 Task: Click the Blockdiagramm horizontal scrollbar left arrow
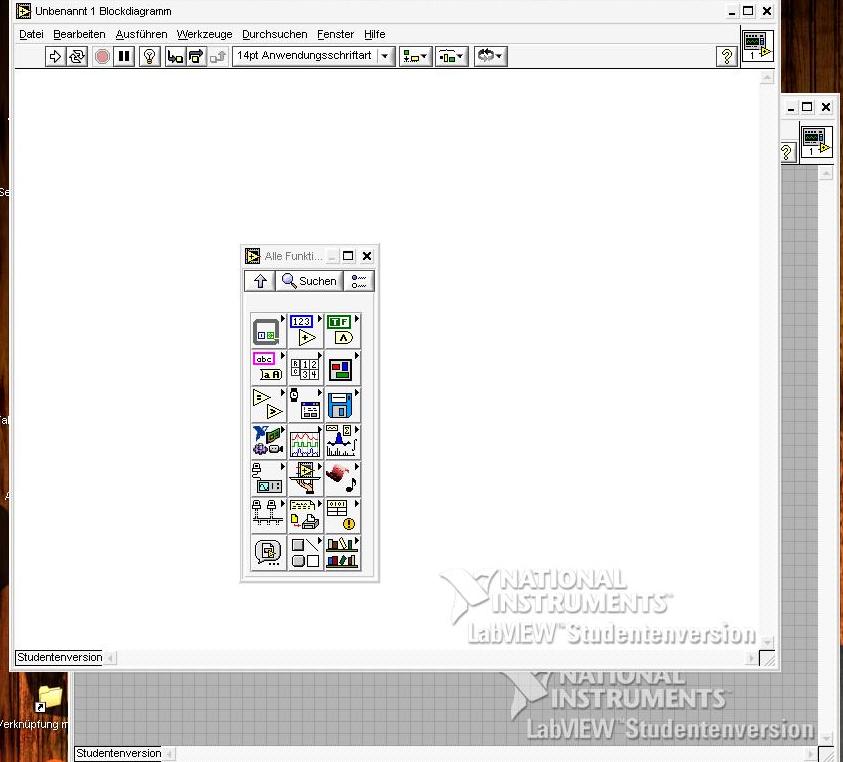[111, 658]
